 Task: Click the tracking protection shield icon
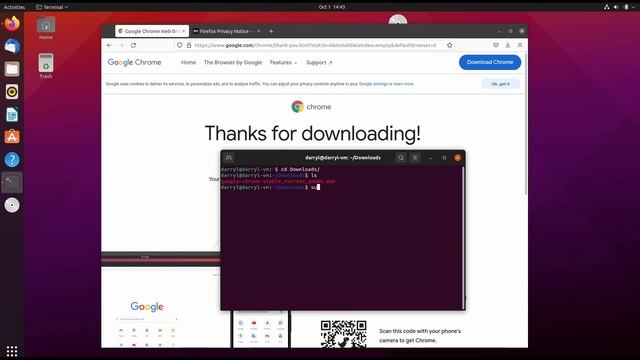179,45
